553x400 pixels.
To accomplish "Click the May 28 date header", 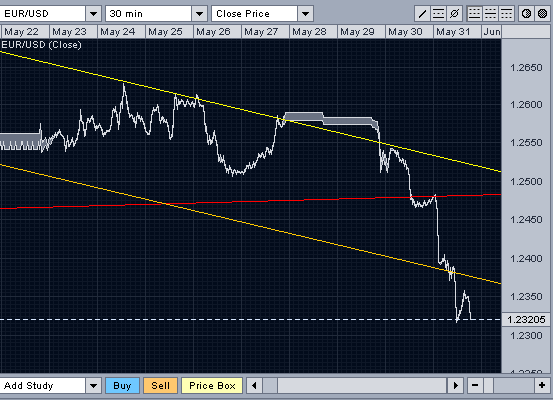I will pyautogui.click(x=313, y=32).
